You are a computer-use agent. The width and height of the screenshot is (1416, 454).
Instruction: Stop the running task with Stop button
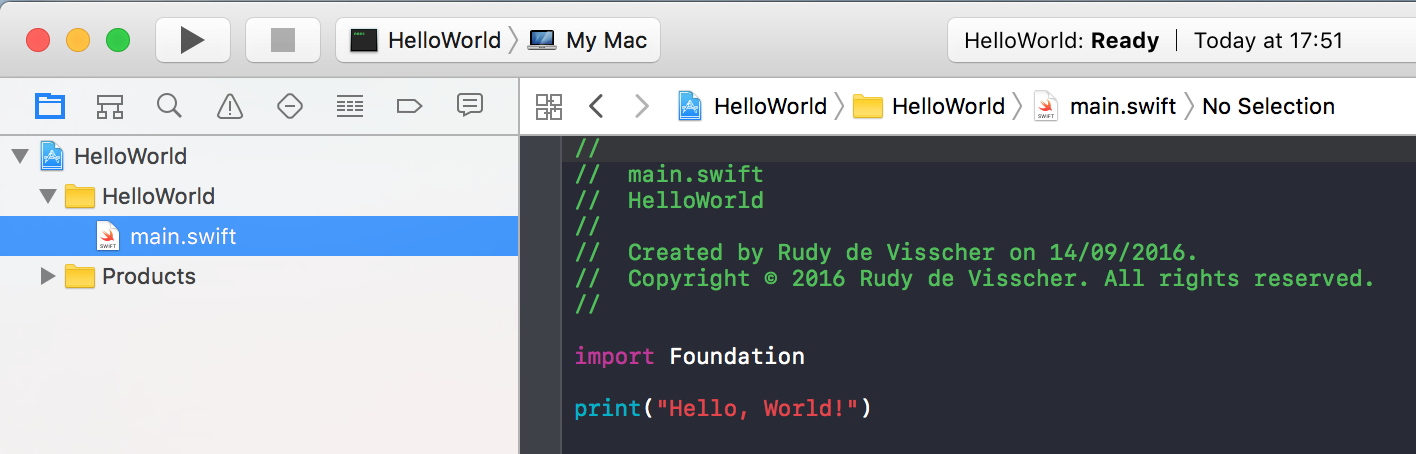click(x=283, y=40)
